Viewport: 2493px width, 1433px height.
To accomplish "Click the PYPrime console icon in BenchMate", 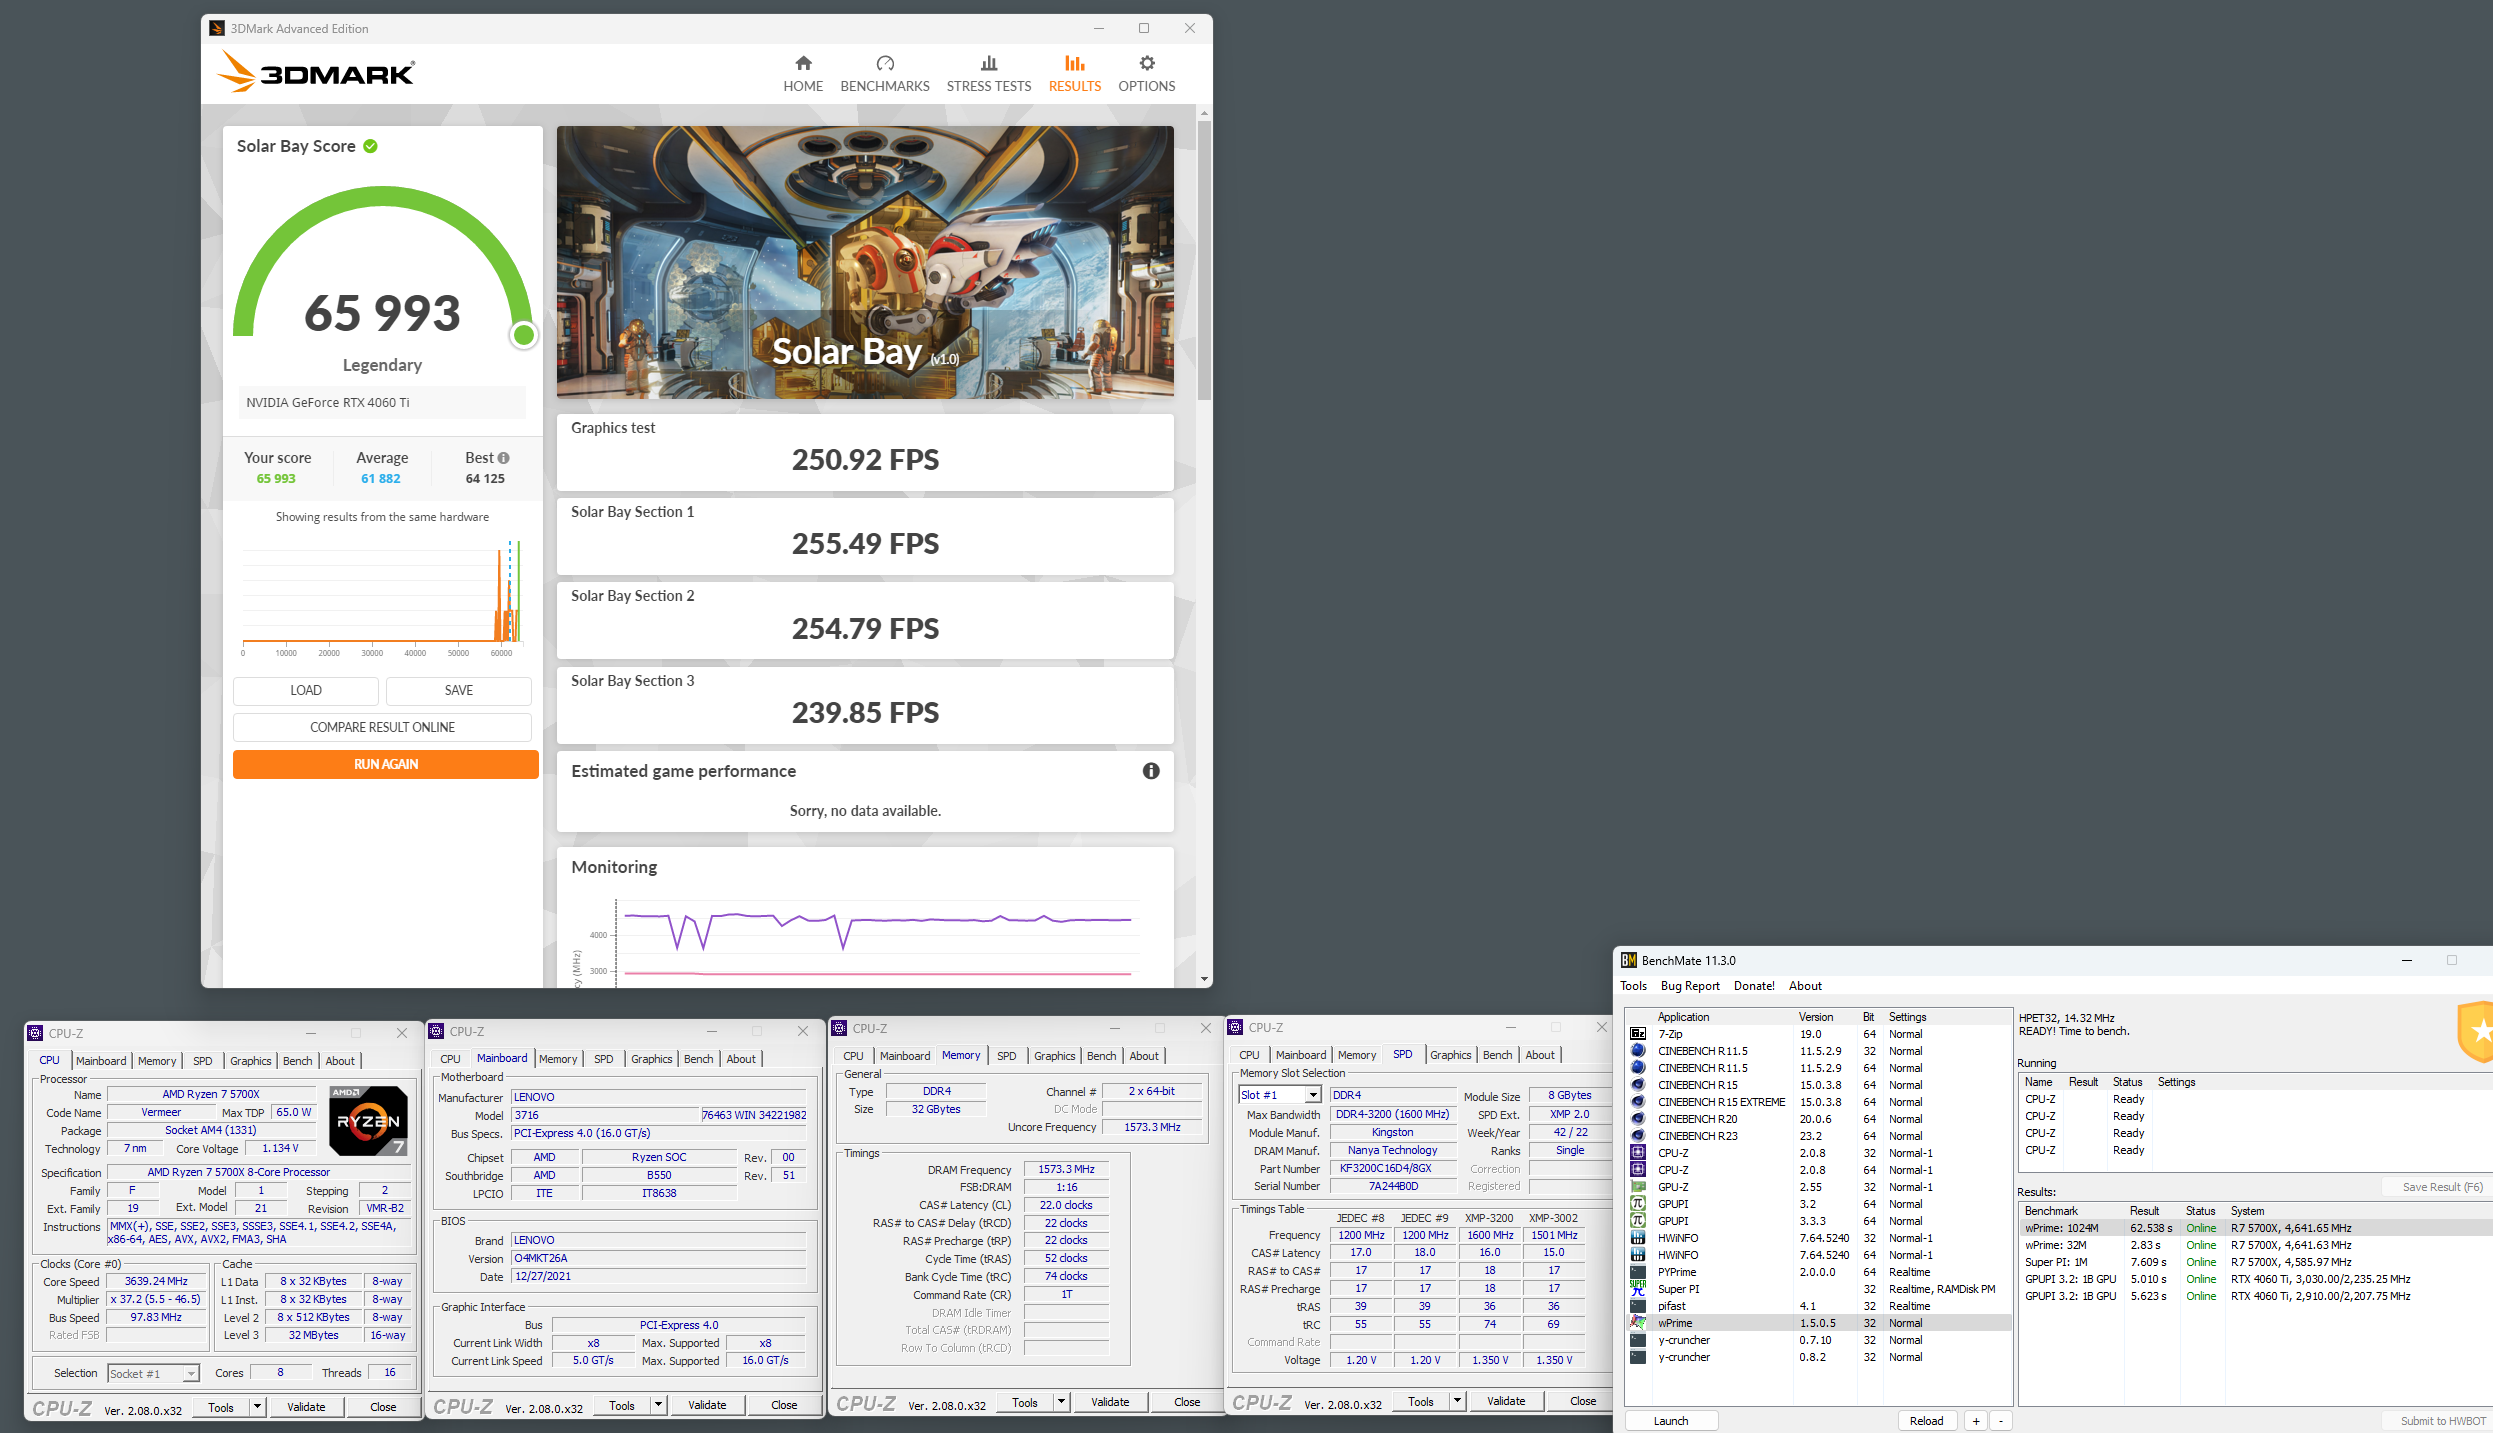I will coord(1638,1272).
